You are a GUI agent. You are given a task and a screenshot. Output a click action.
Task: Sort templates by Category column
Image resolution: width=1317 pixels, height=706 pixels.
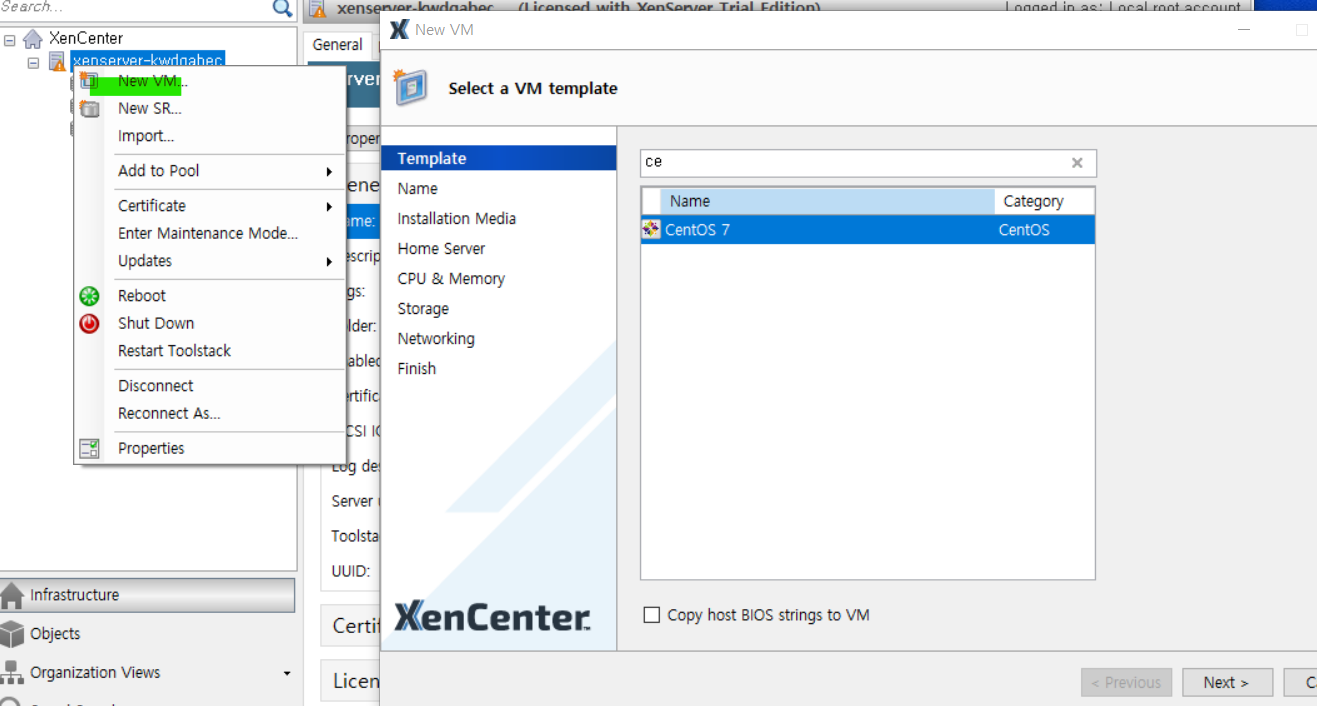point(1044,201)
